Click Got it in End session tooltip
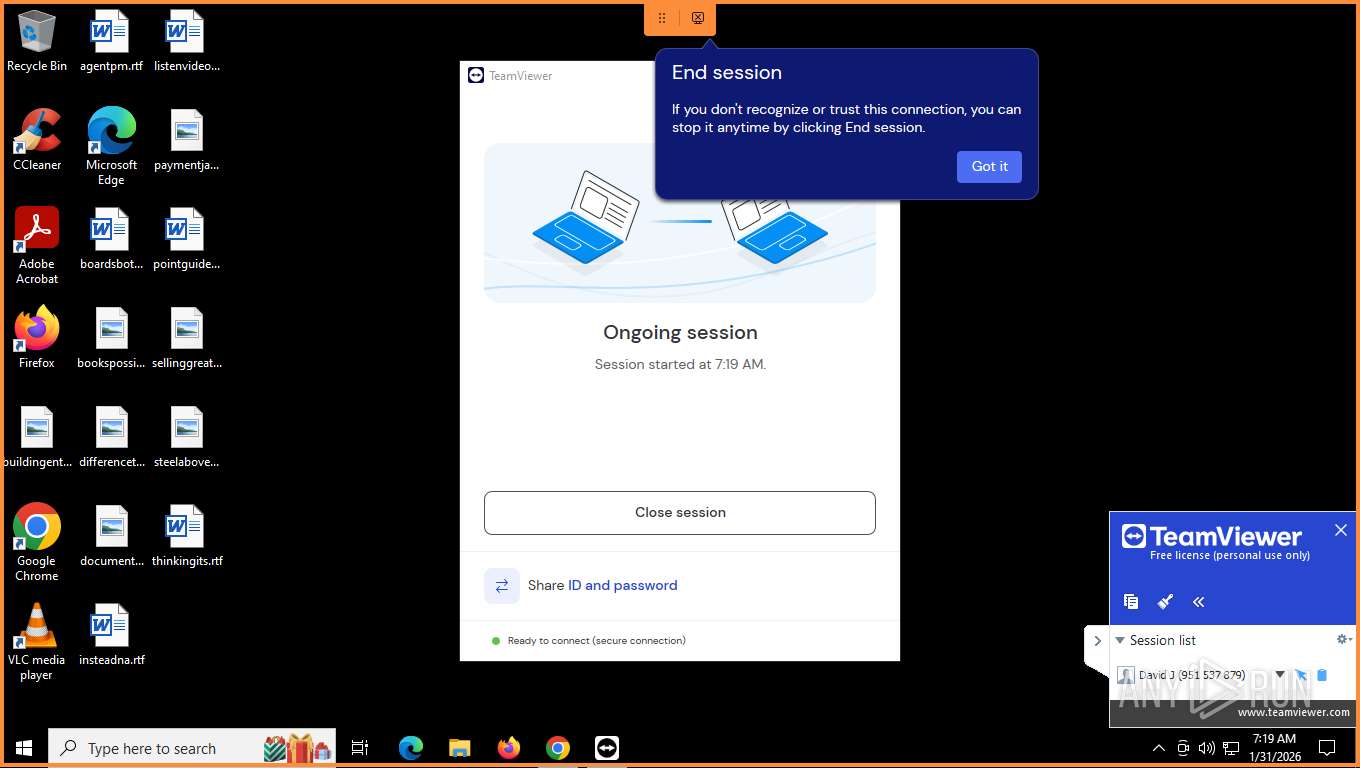1360x768 pixels. tap(989, 167)
